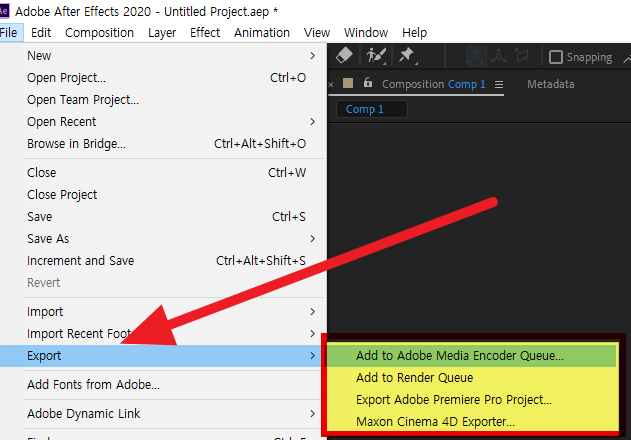Click the World Axis Mode icon
The width and height of the screenshot is (631, 440).
(499, 56)
